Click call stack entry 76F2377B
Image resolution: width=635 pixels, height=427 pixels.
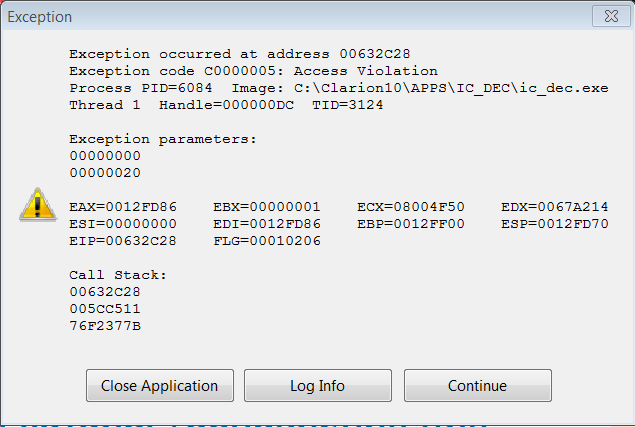point(105,326)
